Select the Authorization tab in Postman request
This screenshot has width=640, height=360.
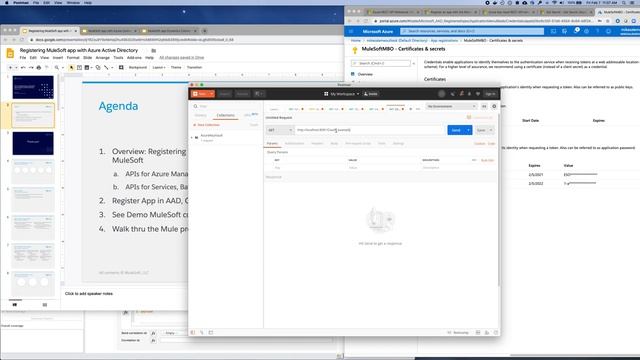point(294,144)
